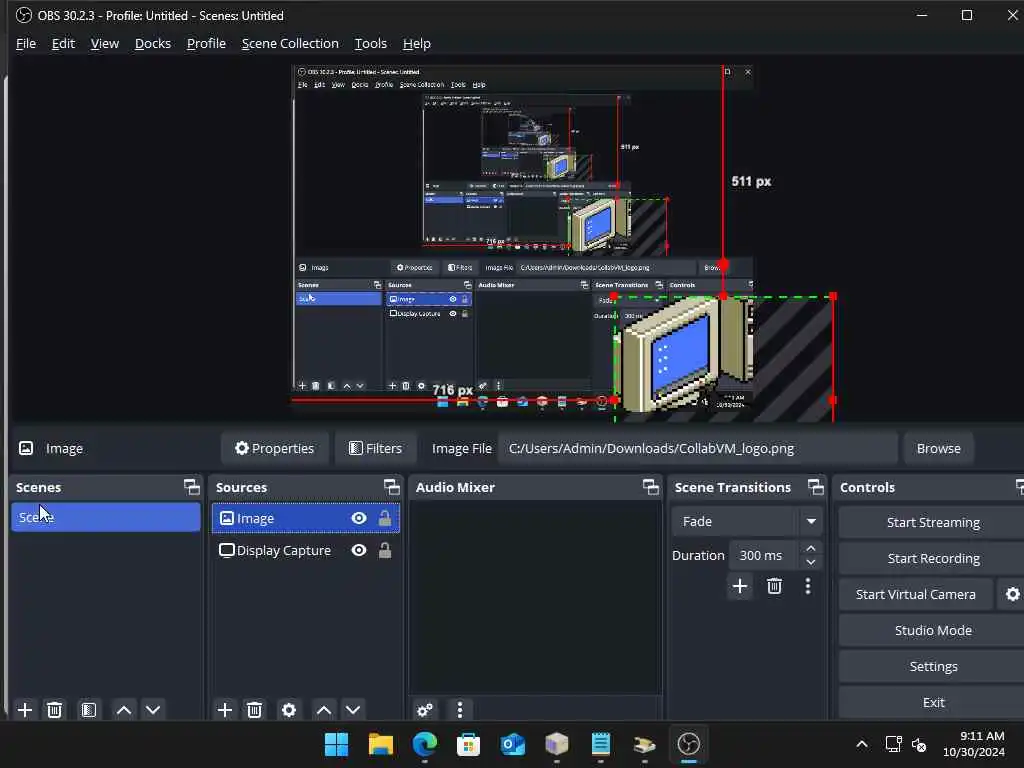This screenshot has width=1024, height=768.
Task: Switch to OBS Studio taskbar icon
Action: (688, 744)
